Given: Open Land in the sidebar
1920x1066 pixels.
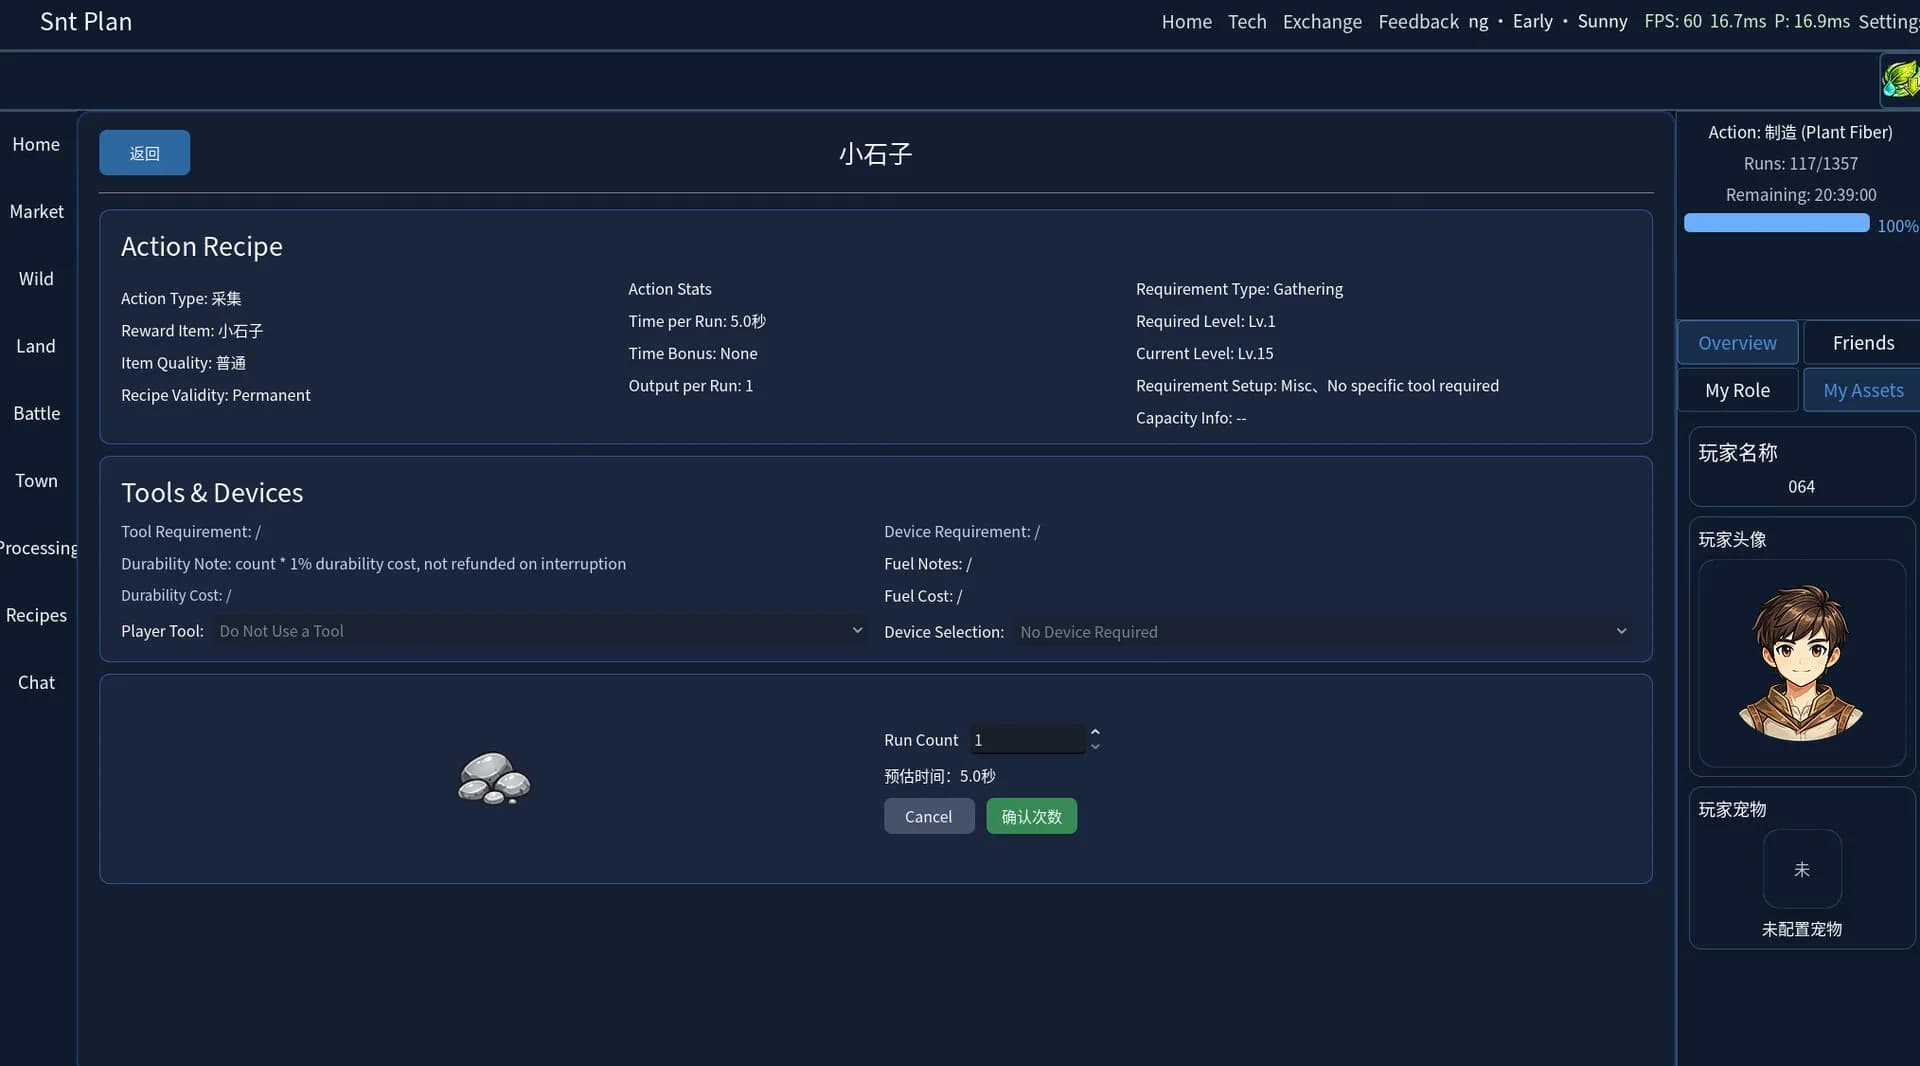Looking at the screenshot, I should click(x=36, y=346).
